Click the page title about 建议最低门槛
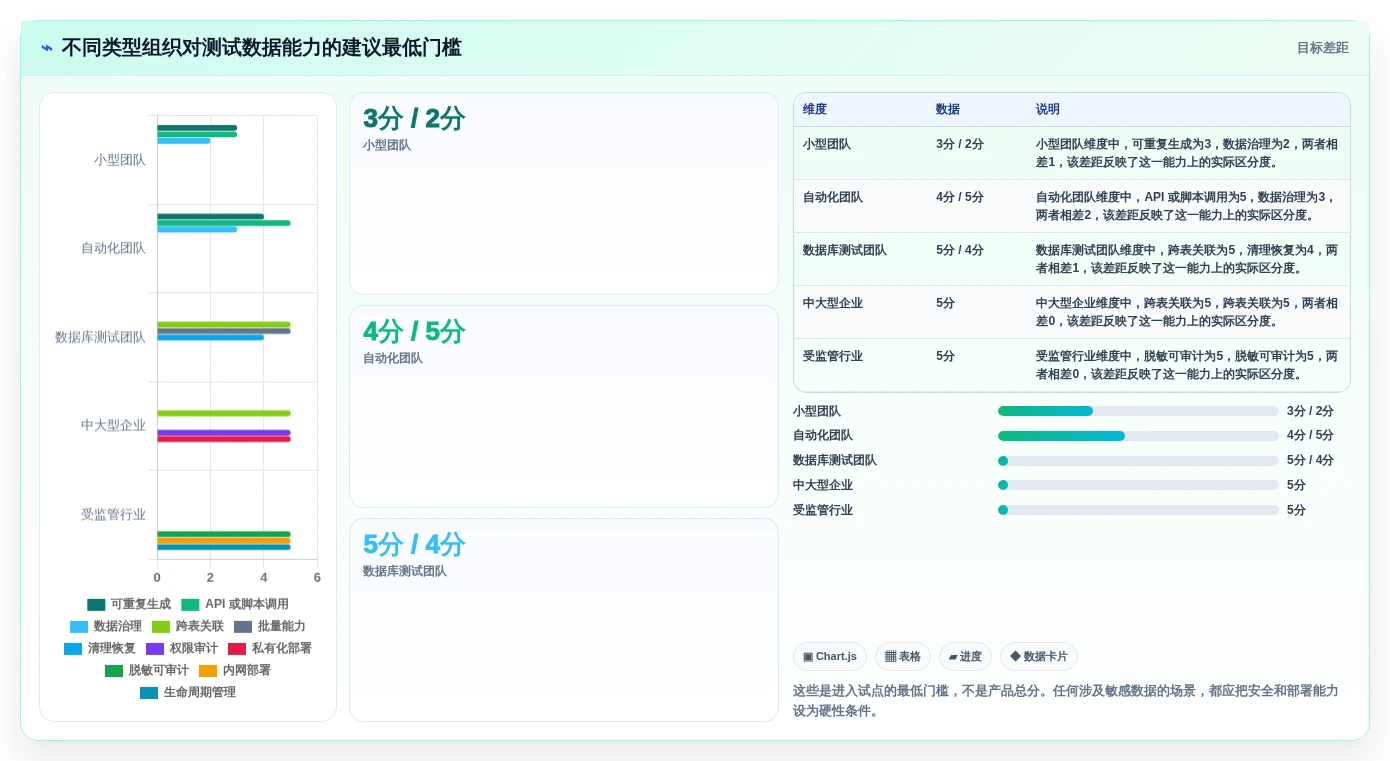Viewport: 1390px width, 761px height. pyautogui.click(x=261, y=48)
